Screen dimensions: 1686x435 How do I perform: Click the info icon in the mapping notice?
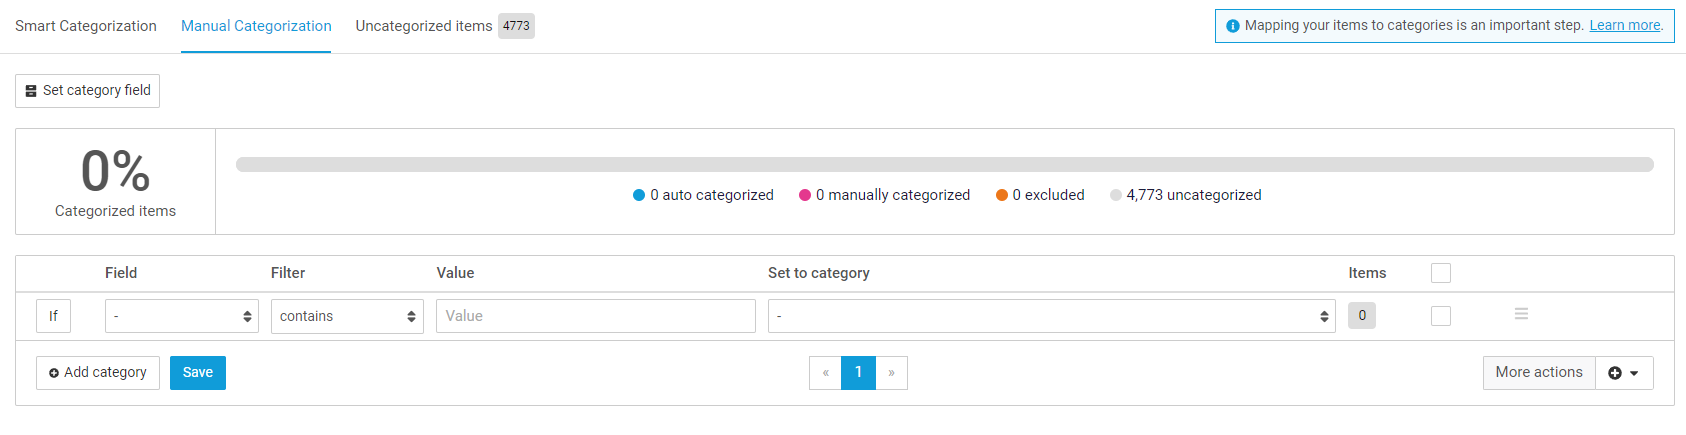pos(1233,26)
